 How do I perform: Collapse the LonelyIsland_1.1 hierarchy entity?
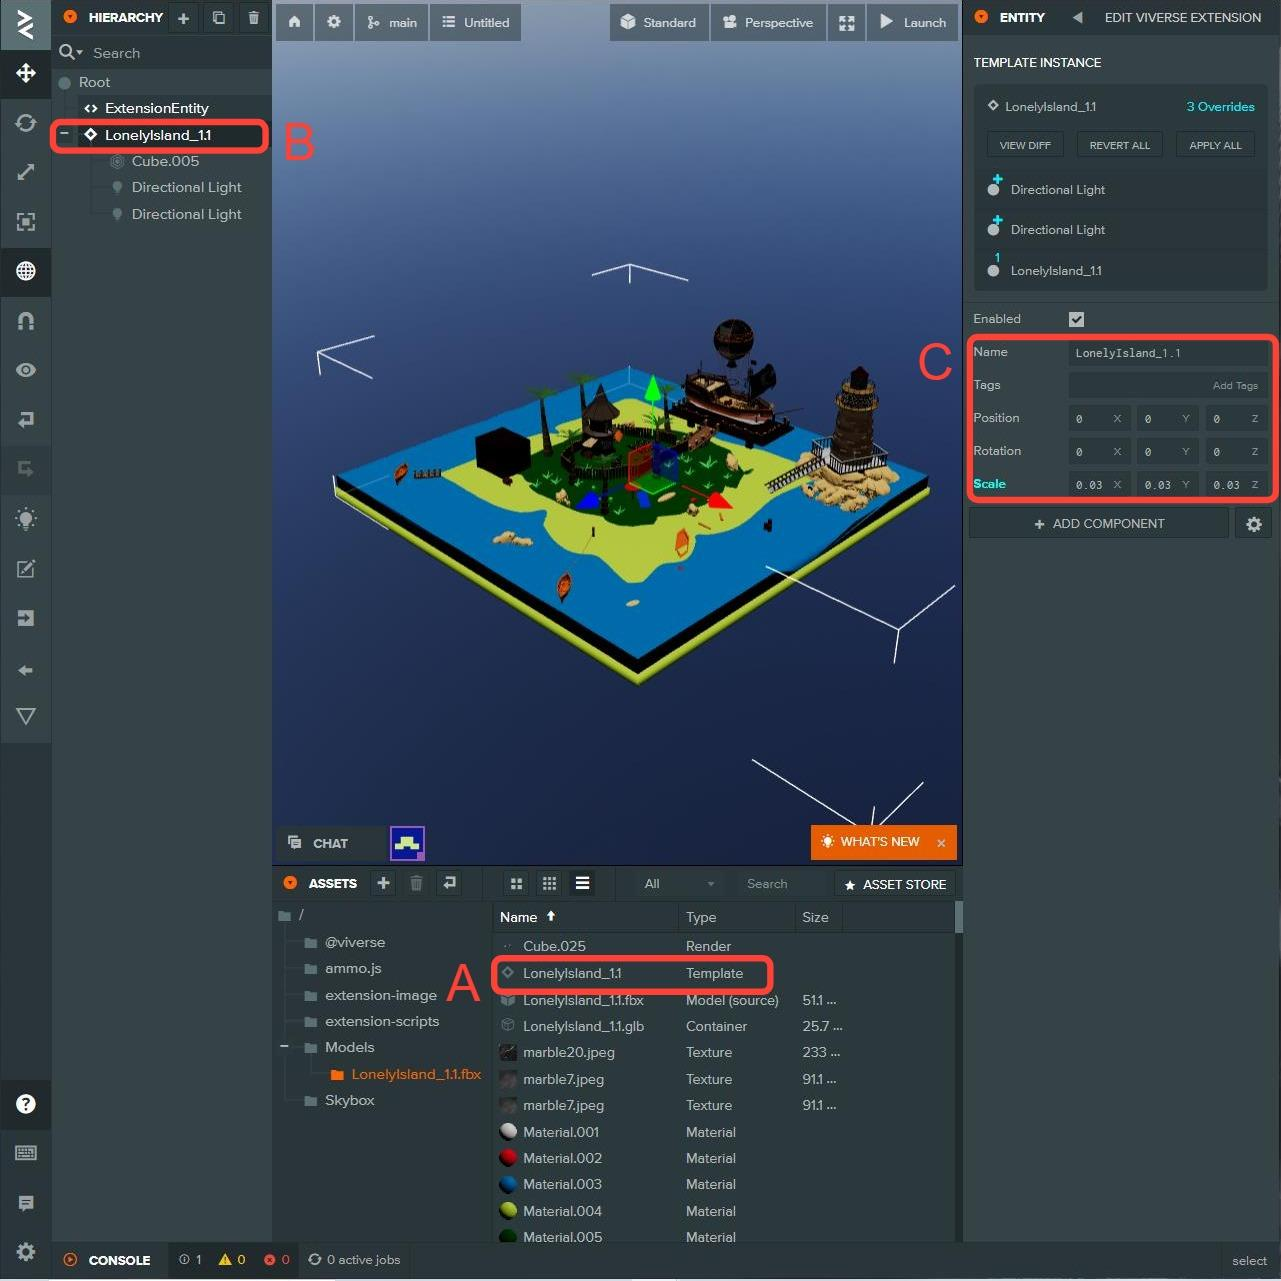tap(65, 134)
